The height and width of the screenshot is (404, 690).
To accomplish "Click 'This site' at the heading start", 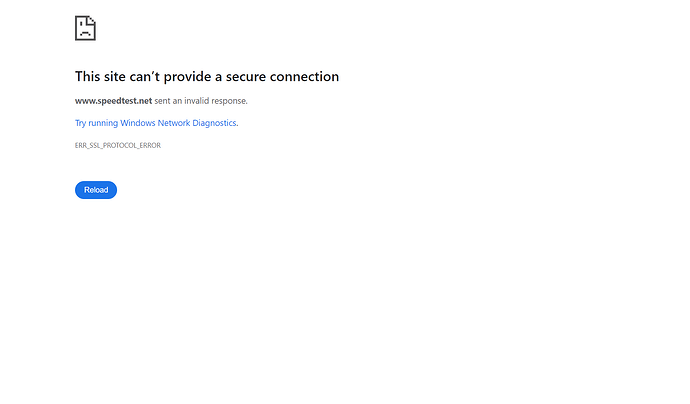I will click(x=100, y=77).
